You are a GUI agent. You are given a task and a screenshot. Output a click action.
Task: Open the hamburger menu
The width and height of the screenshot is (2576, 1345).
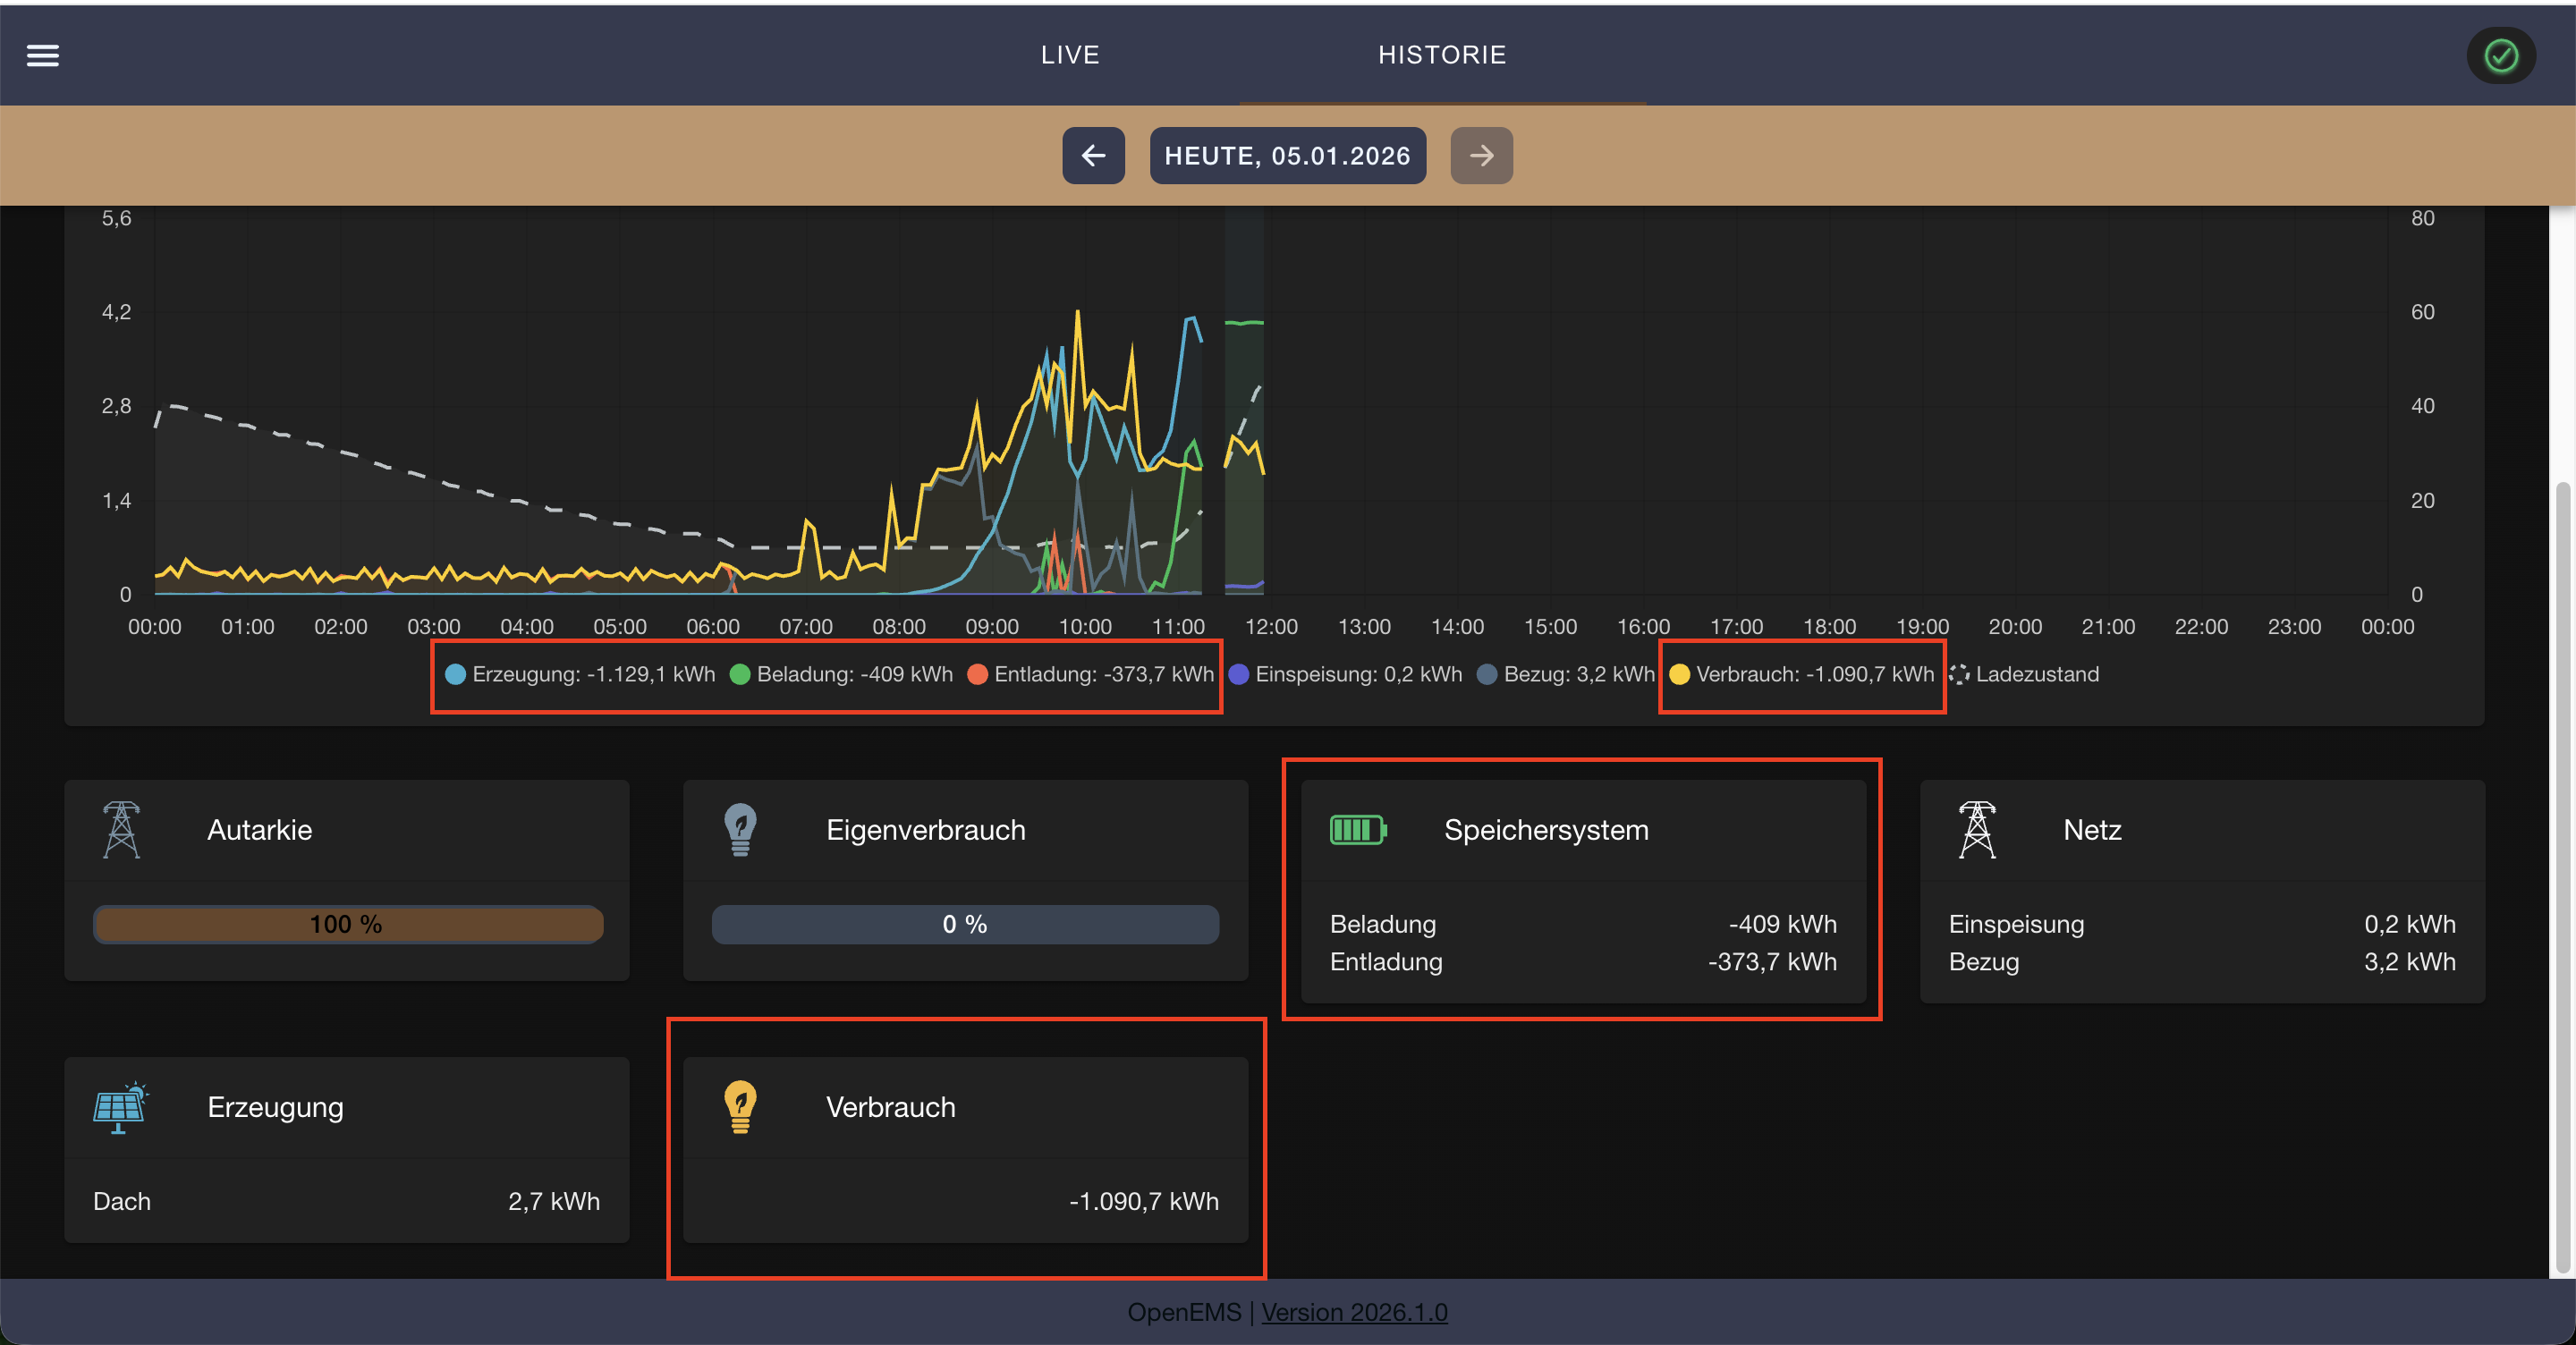tap(42, 55)
